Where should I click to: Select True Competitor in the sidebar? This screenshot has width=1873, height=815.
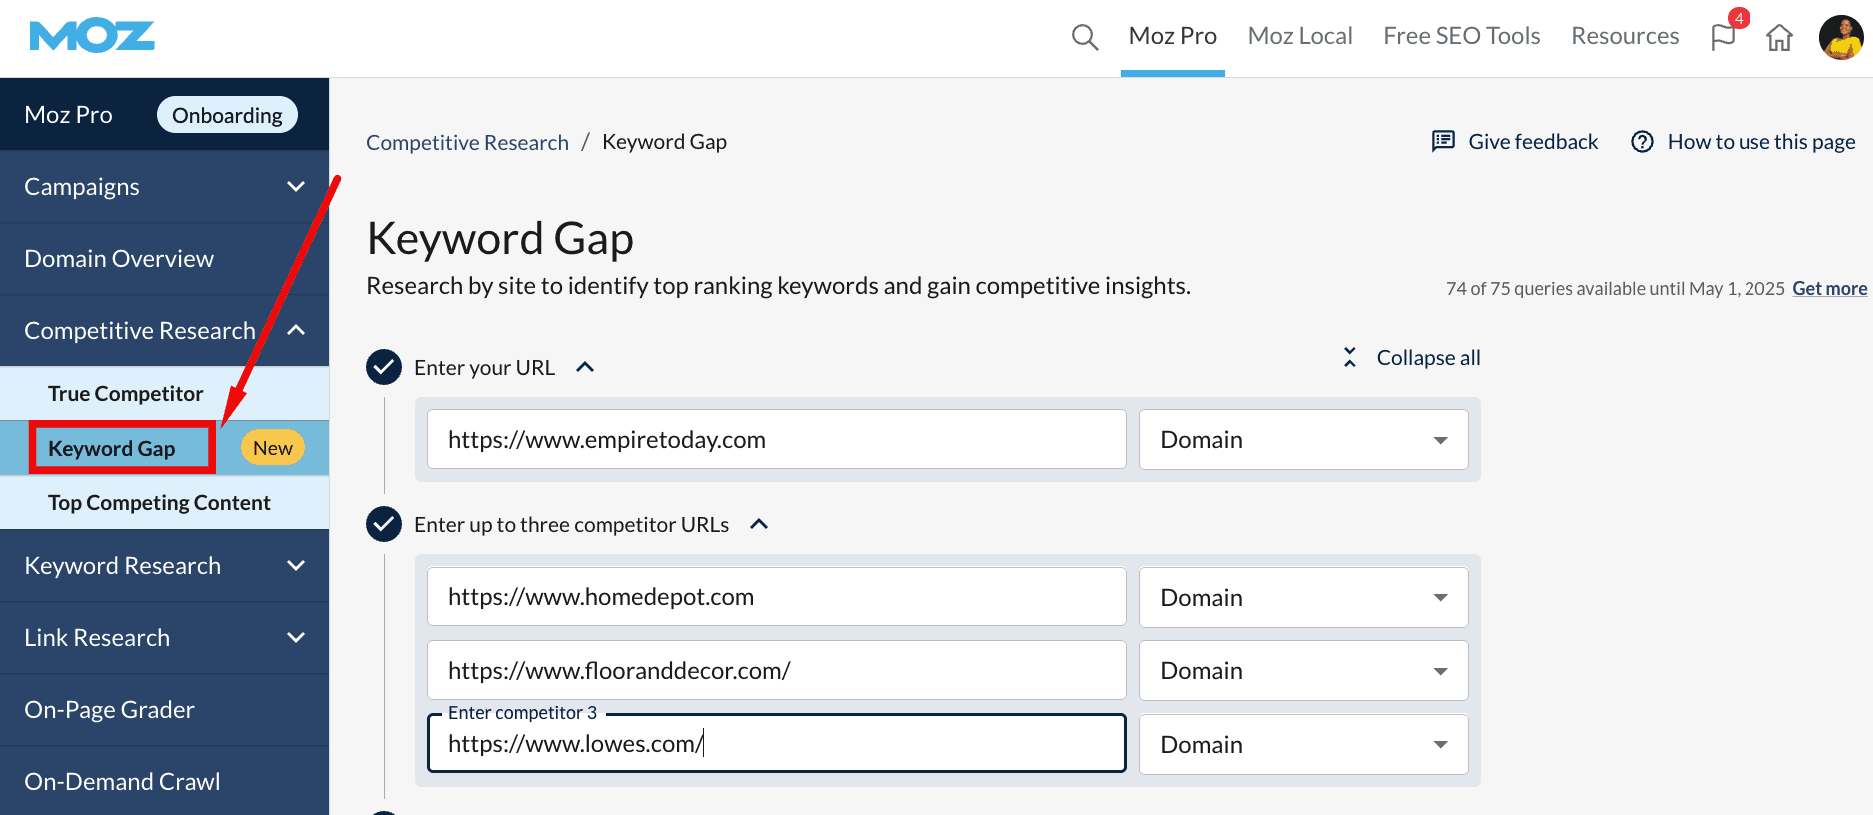(x=125, y=394)
